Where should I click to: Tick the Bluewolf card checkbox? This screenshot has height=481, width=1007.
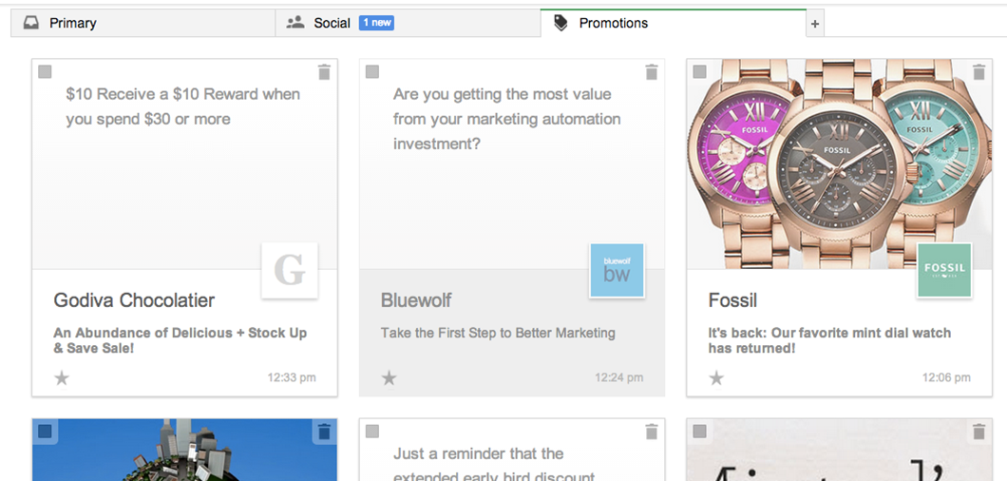pos(372,72)
